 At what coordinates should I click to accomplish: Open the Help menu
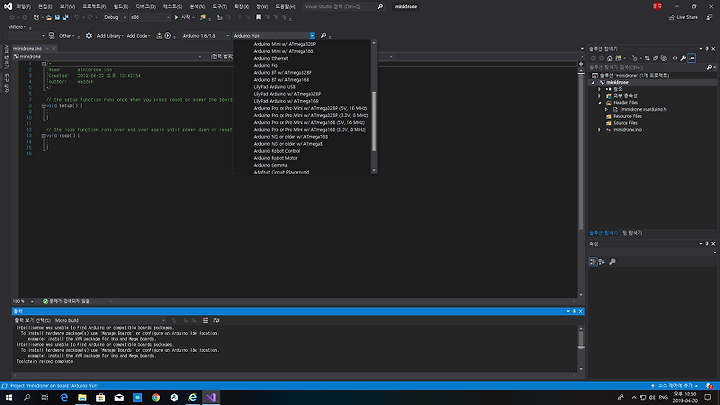(286, 6)
